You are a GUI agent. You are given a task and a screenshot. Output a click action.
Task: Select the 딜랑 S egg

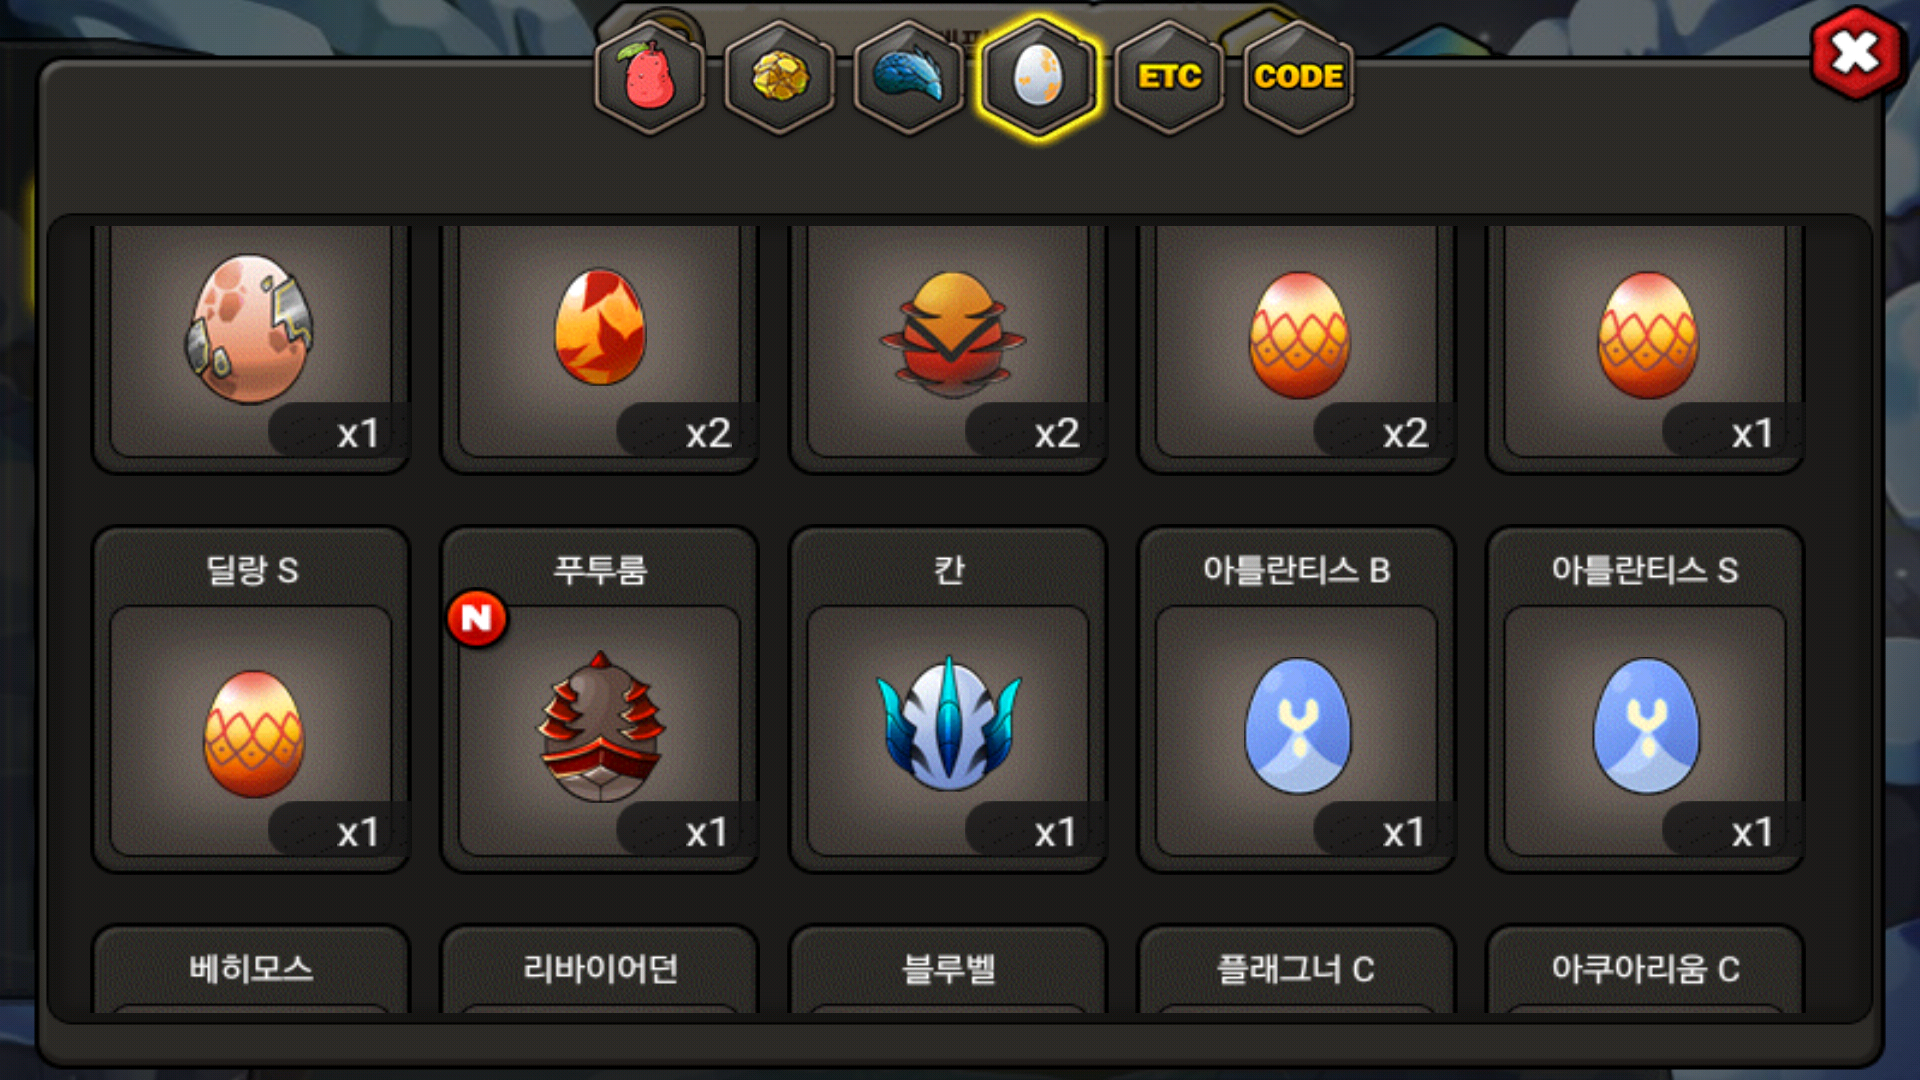251,700
